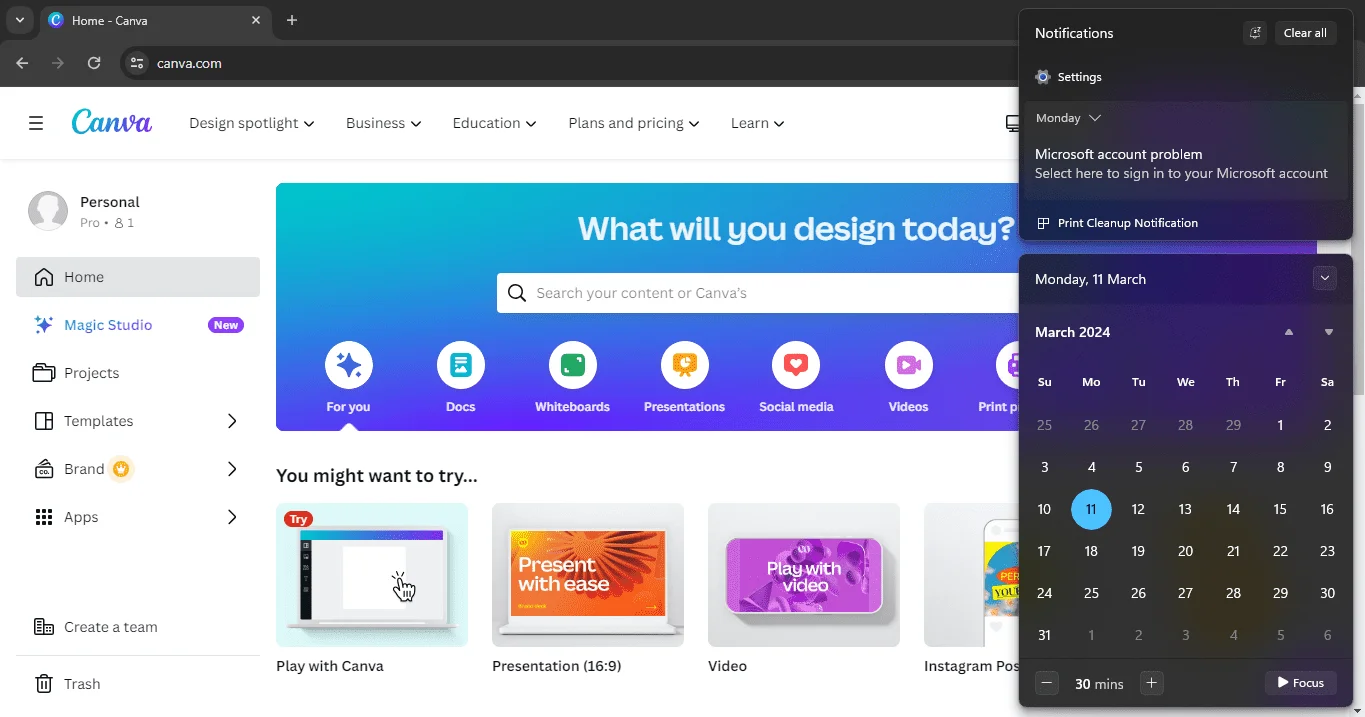The height and width of the screenshot is (717, 1365).
Task: Open the Videos category icon
Action: 909,366
